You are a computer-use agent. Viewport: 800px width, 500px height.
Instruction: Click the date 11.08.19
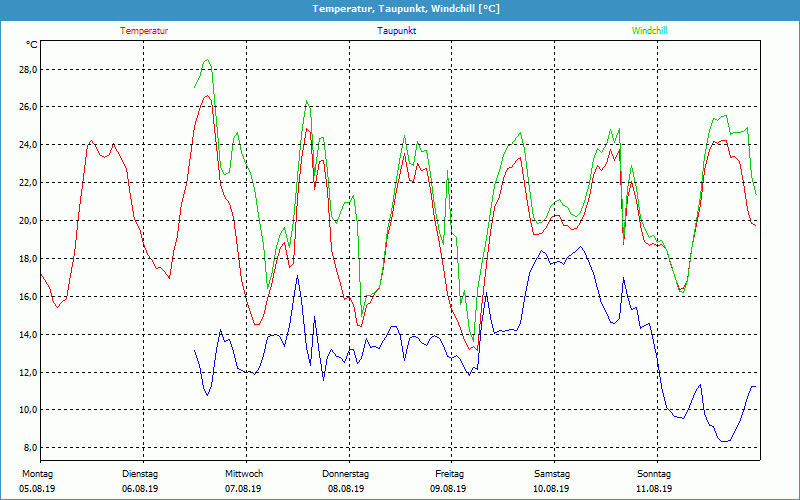[x=654, y=489]
